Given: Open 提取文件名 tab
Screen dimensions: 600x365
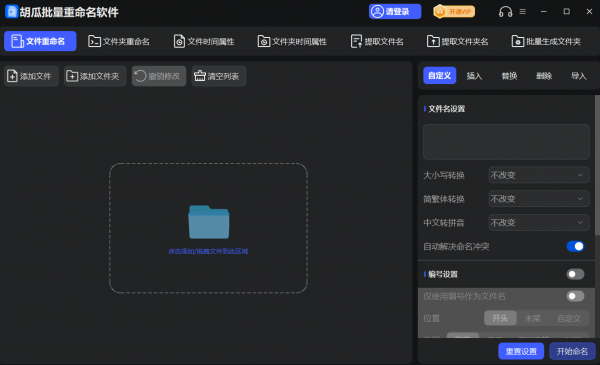Looking at the screenshot, I should (377, 41).
